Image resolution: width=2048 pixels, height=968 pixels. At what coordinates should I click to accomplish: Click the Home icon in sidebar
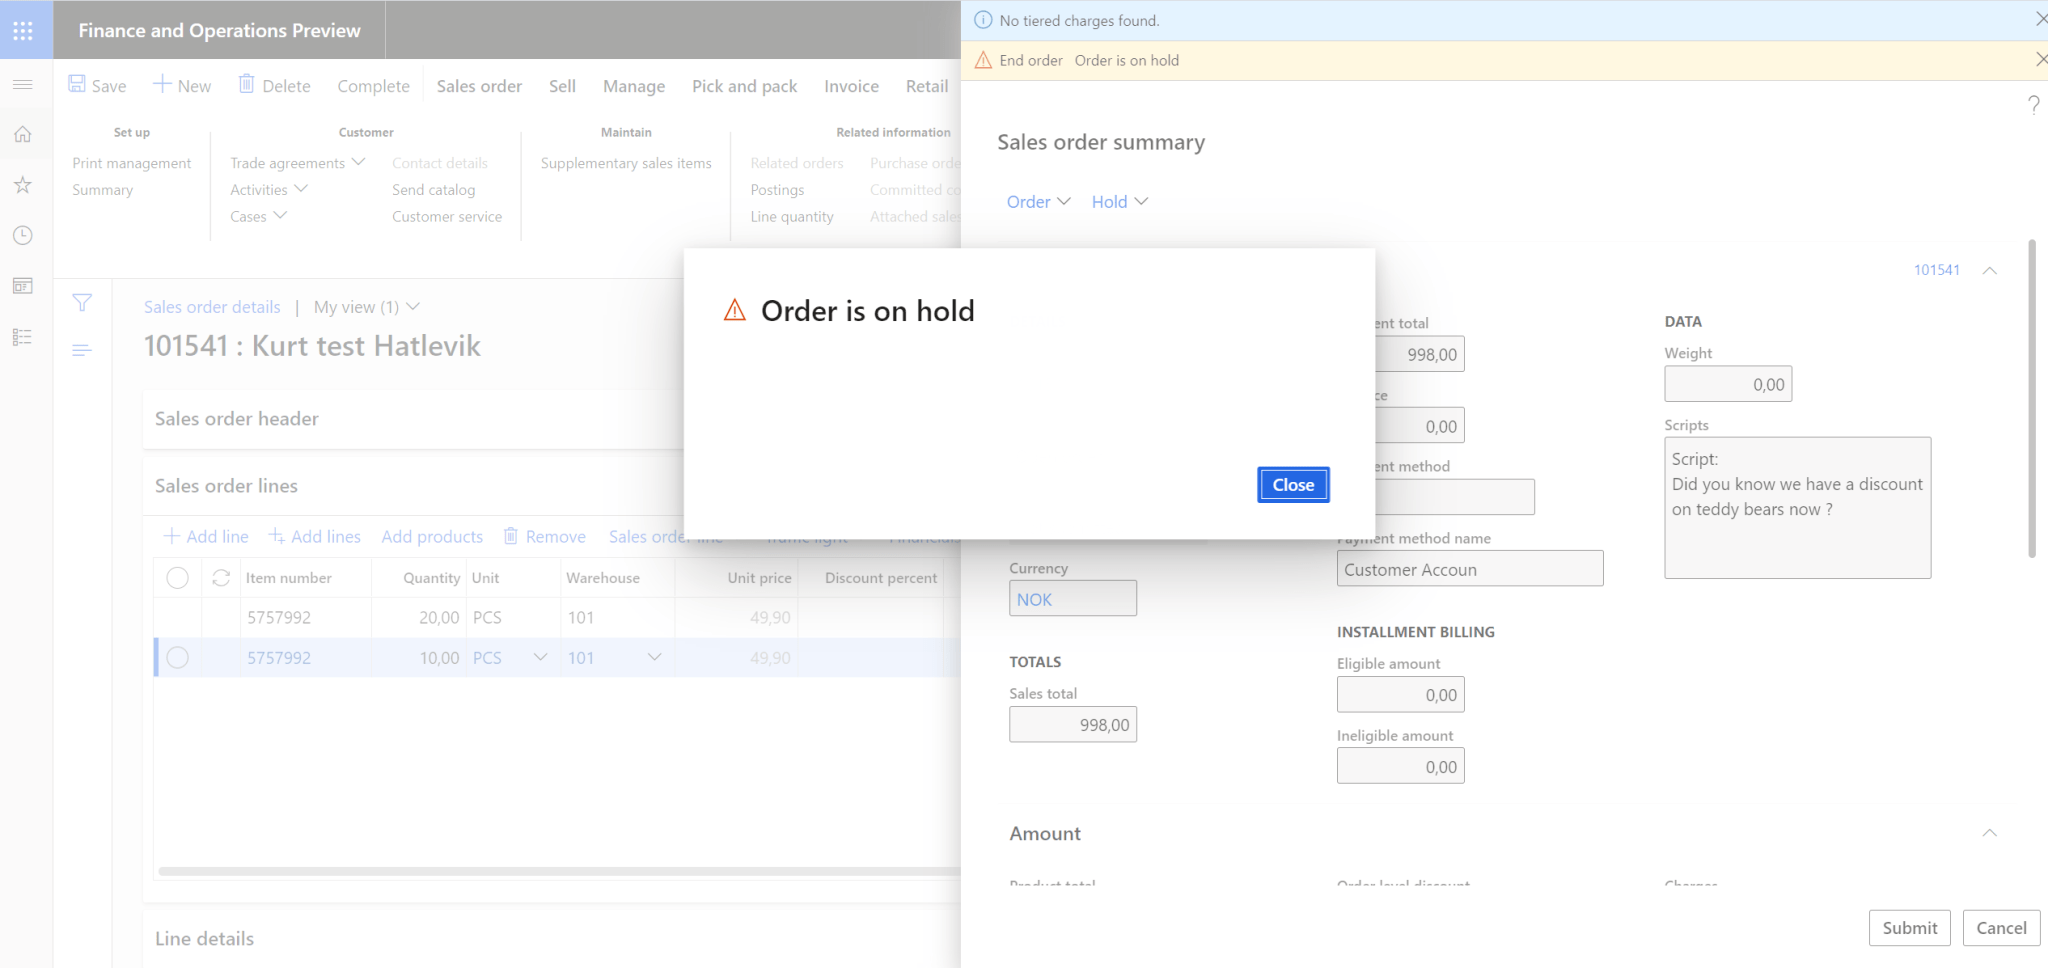click(x=23, y=135)
